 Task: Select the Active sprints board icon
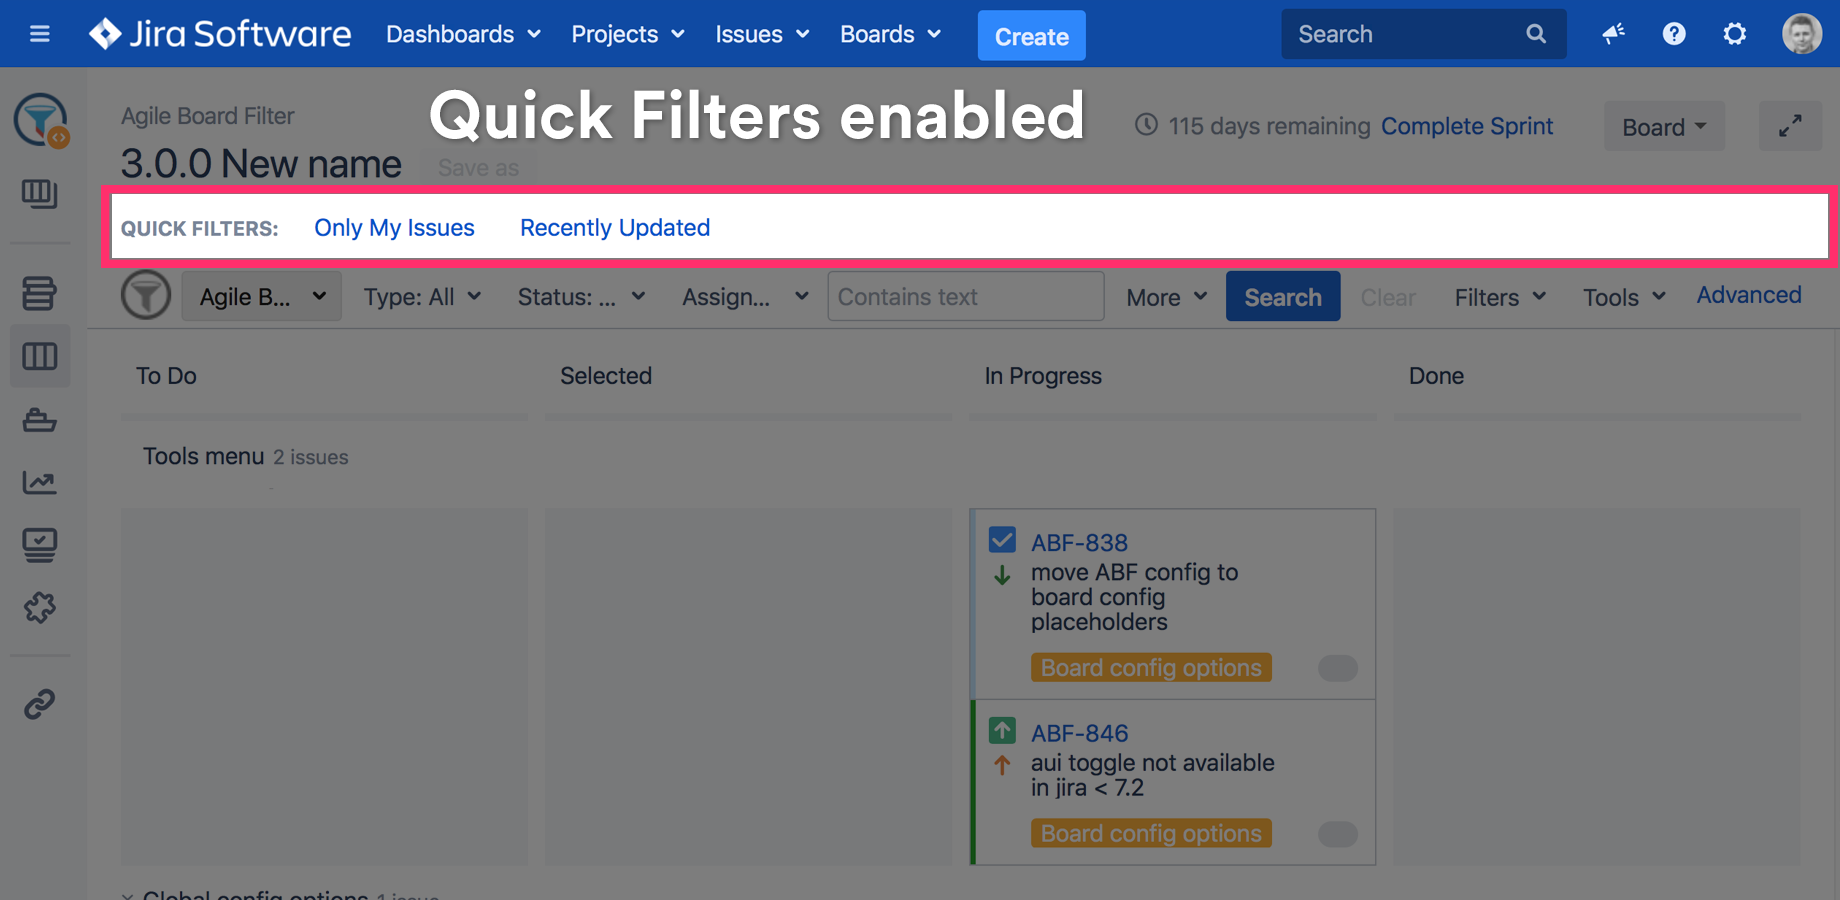40,356
